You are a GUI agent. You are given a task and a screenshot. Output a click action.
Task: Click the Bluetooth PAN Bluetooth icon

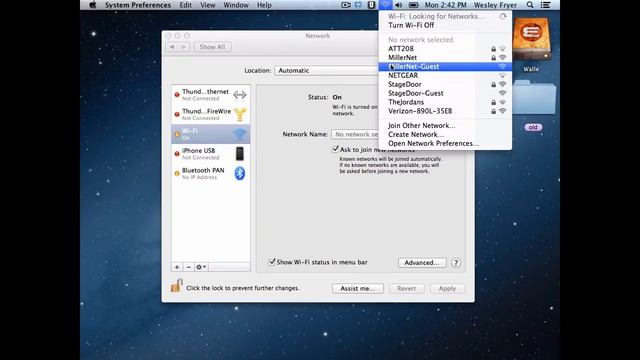coord(240,173)
